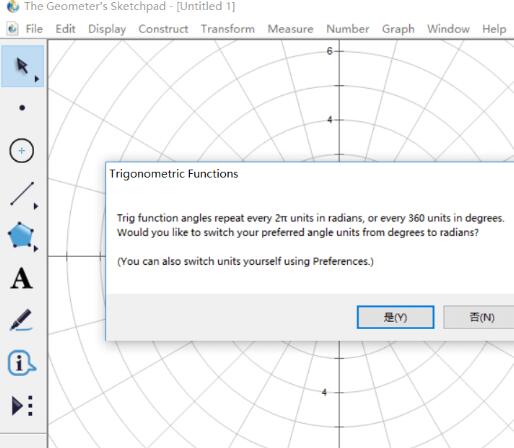Select the Polygon tool
The width and height of the screenshot is (514, 448).
coord(21,235)
